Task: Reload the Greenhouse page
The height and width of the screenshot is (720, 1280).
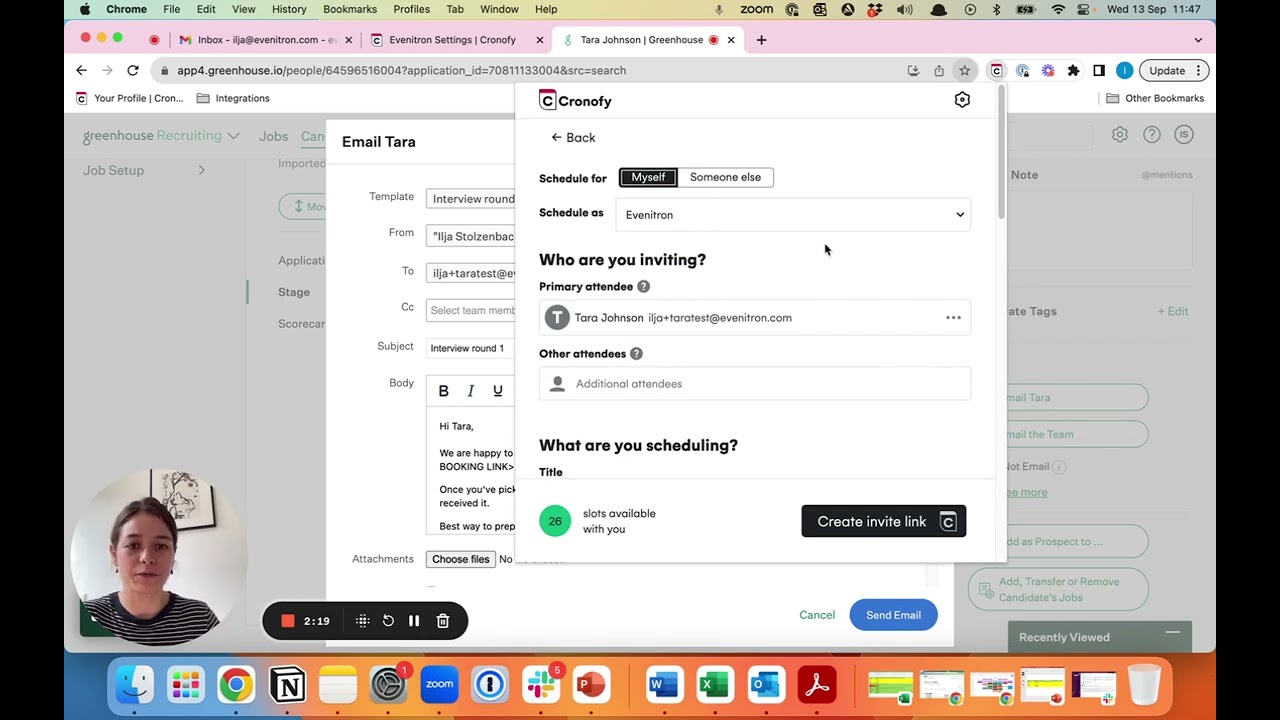Action: coord(133,70)
